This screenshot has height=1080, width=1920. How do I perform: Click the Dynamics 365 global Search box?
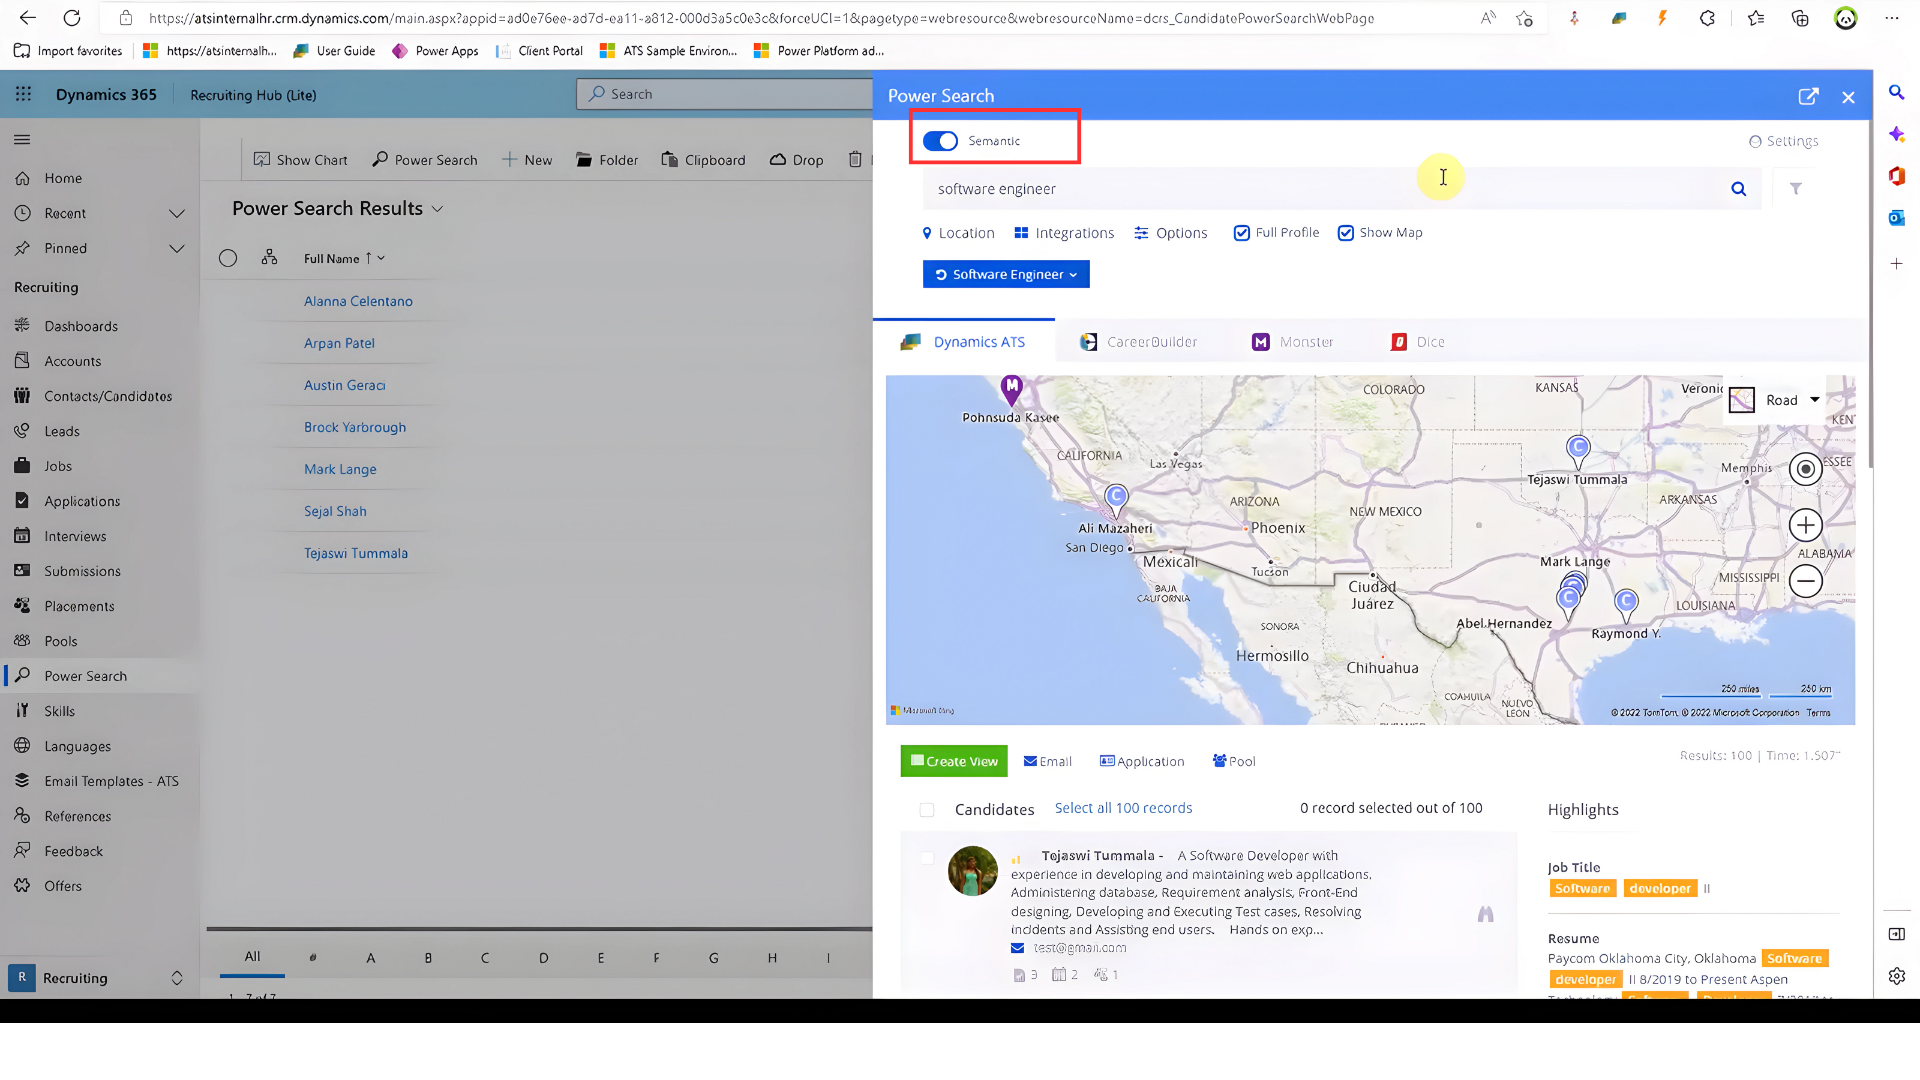tap(725, 94)
